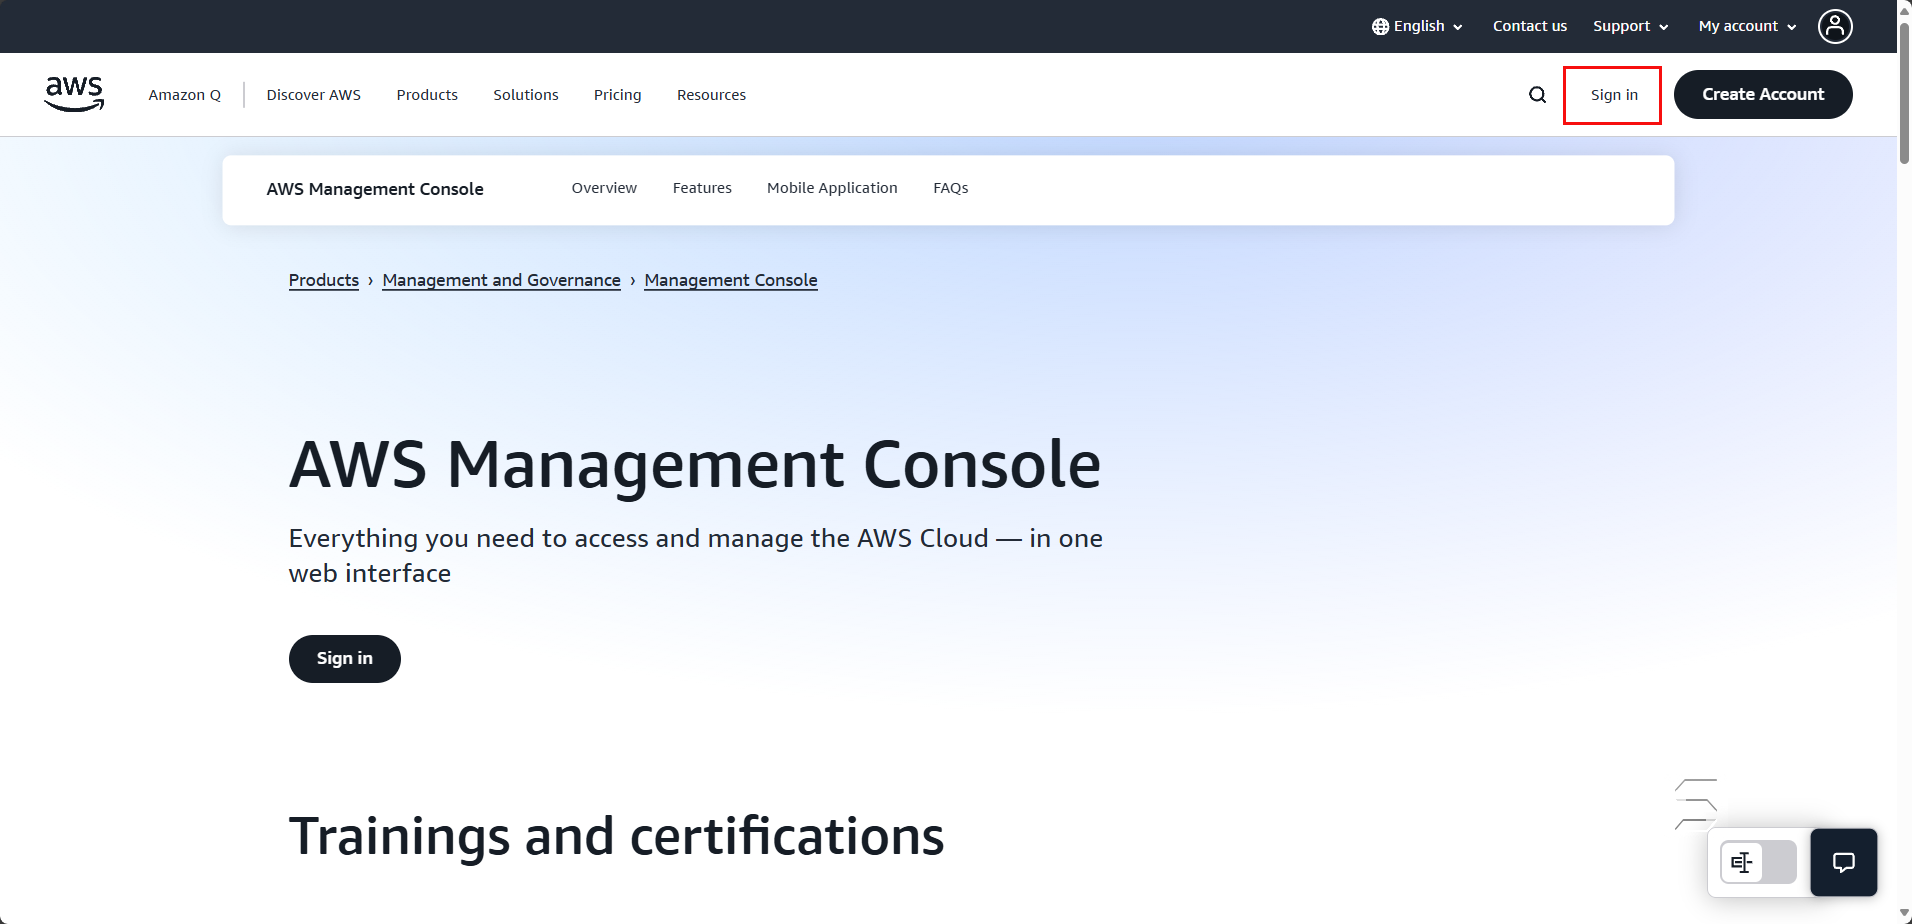Screen dimensions: 1912x924
Task: Click the Create Account button
Action: click(x=1763, y=94)
